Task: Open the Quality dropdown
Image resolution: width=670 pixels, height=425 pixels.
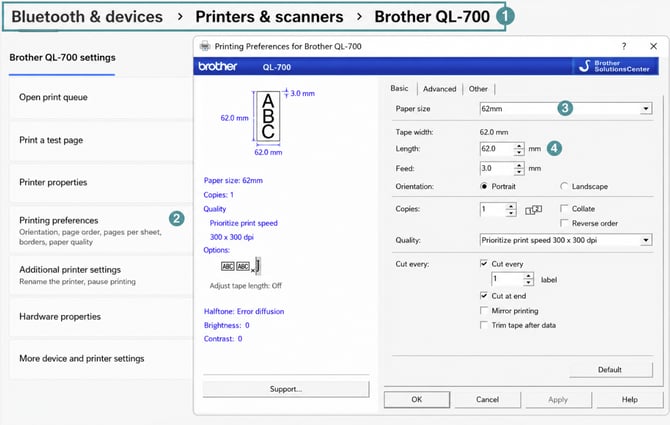Action: 646,240
